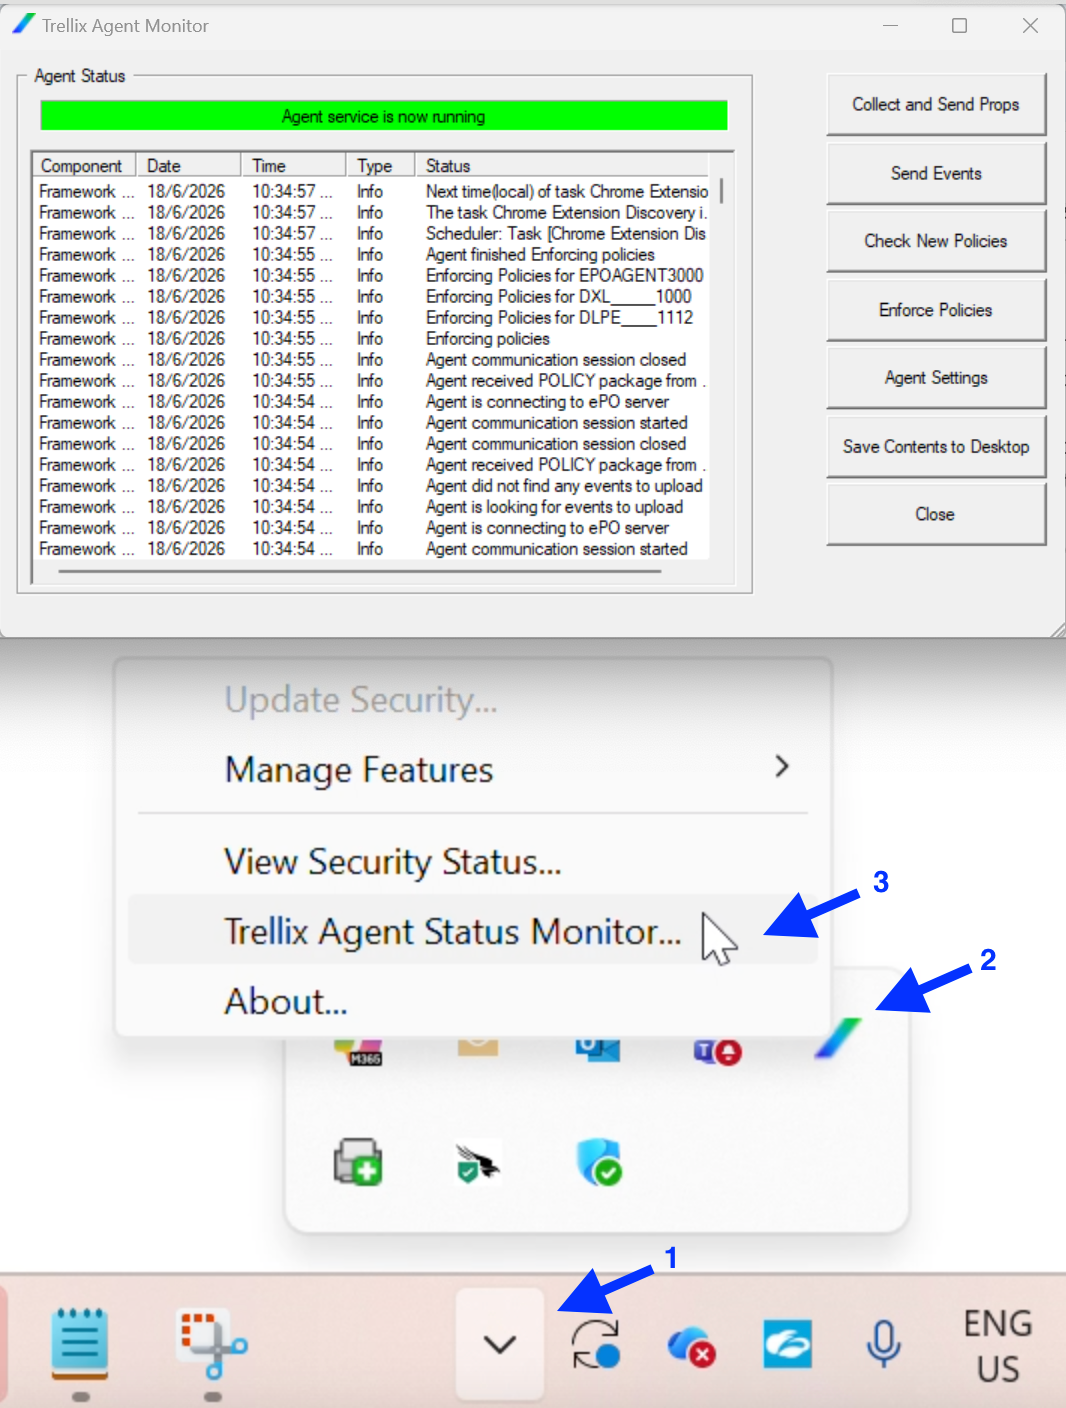
Task: Click the Component column header
Action: pyautogui.click(x=85, y=165)
